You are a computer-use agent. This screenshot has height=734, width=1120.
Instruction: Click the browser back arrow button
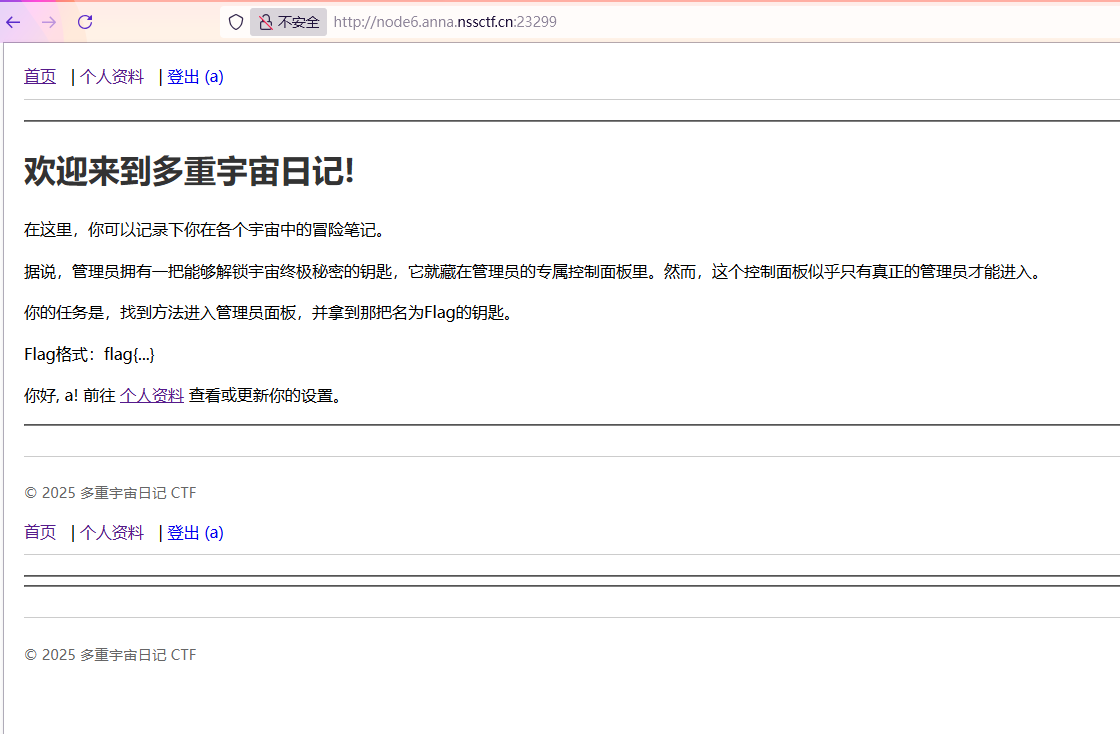(x=13, y=22)
